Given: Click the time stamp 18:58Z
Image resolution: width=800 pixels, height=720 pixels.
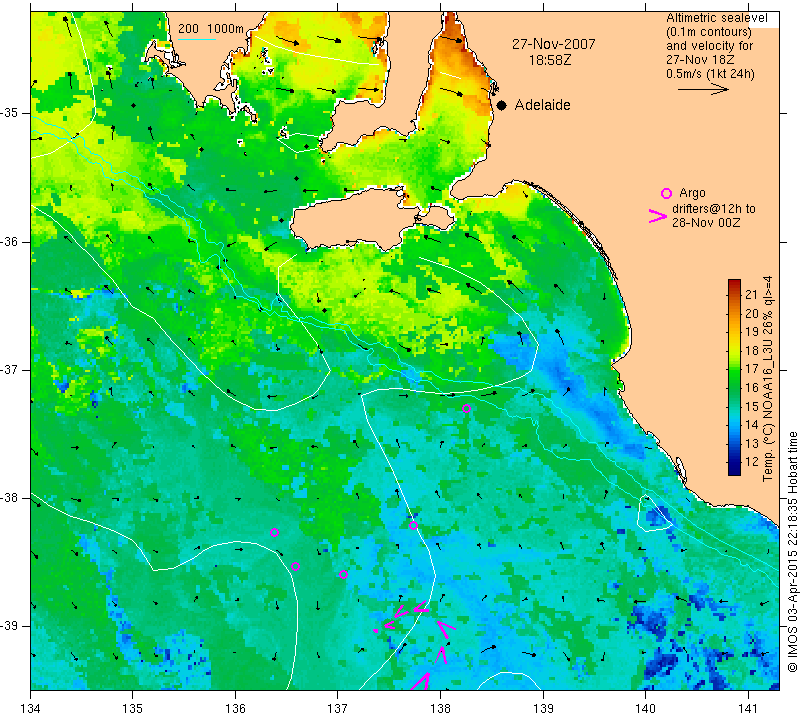Looking at the screenshot, I should click(x=550, y=60).
